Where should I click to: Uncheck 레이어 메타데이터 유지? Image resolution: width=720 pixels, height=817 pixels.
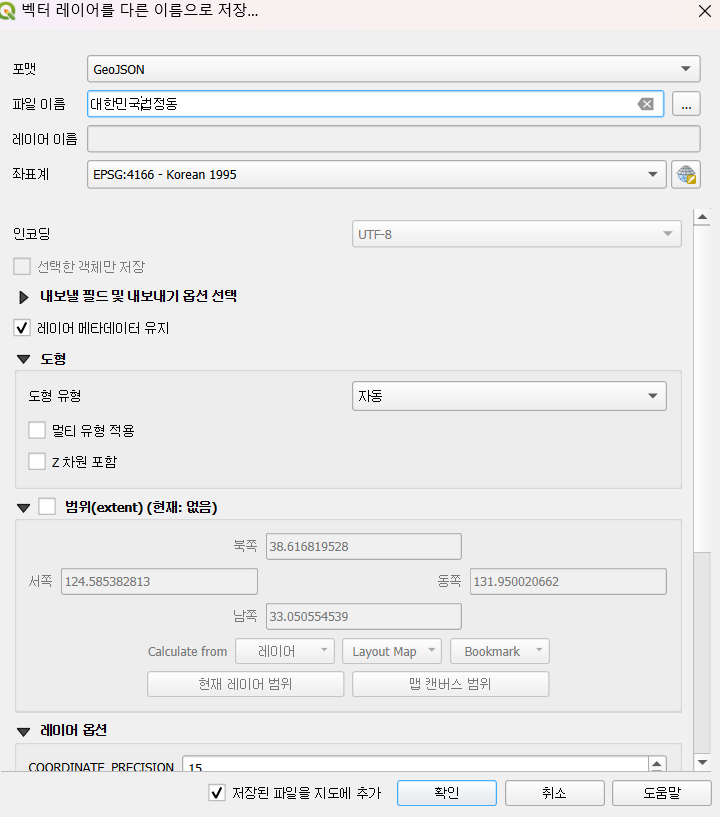pos(22,328)
